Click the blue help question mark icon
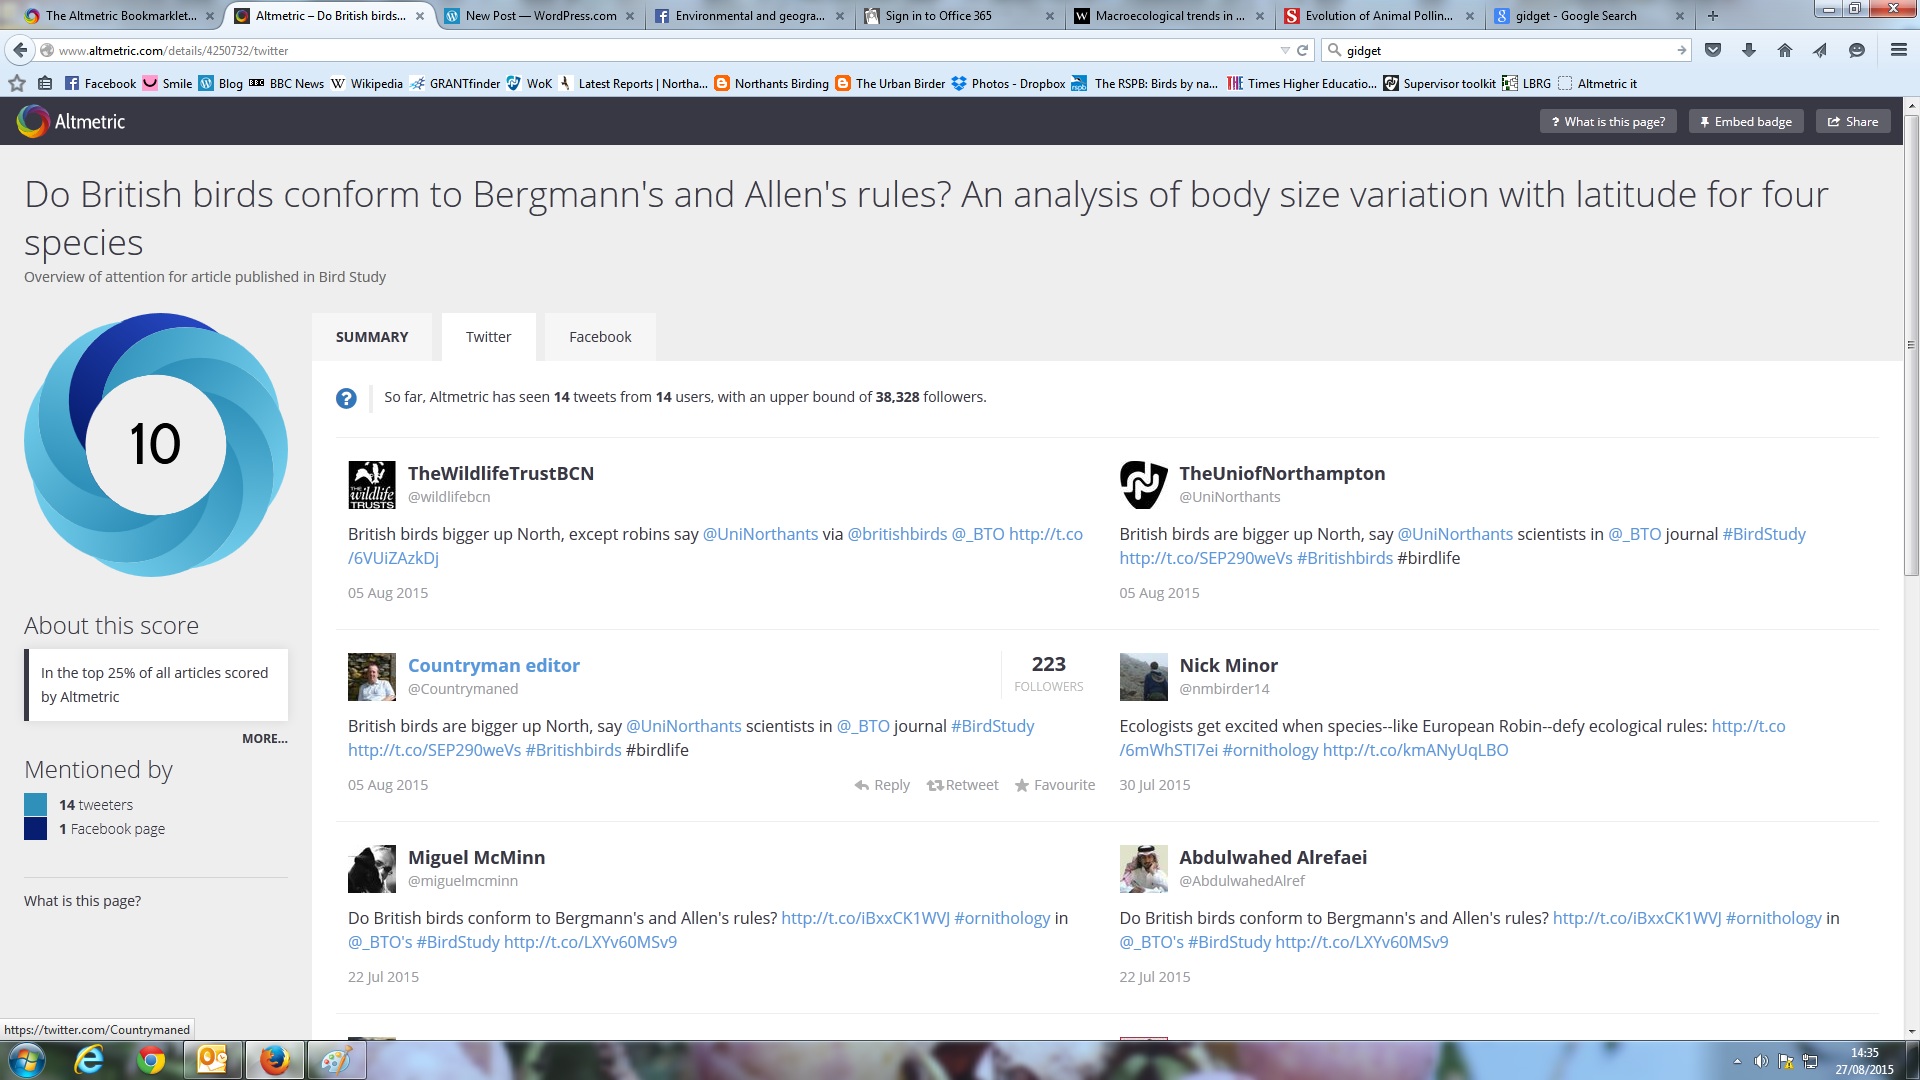This screenshot has height=1080, width=1920. point(346,398)
